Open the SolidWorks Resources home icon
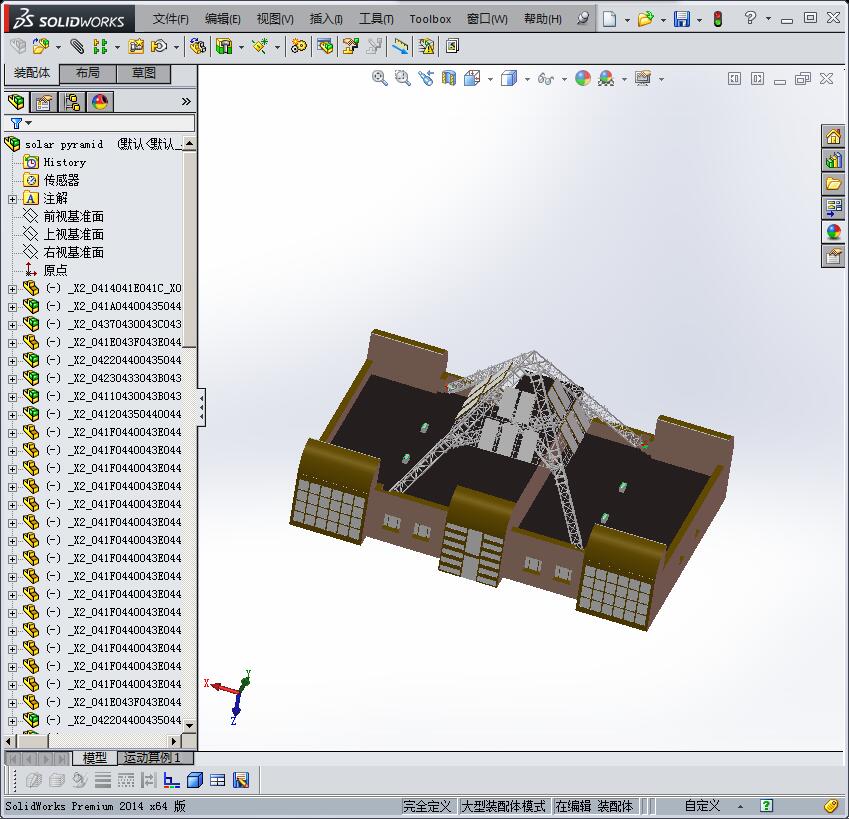The height and width of the screenshot is (819, 849). tap(833, 136)
